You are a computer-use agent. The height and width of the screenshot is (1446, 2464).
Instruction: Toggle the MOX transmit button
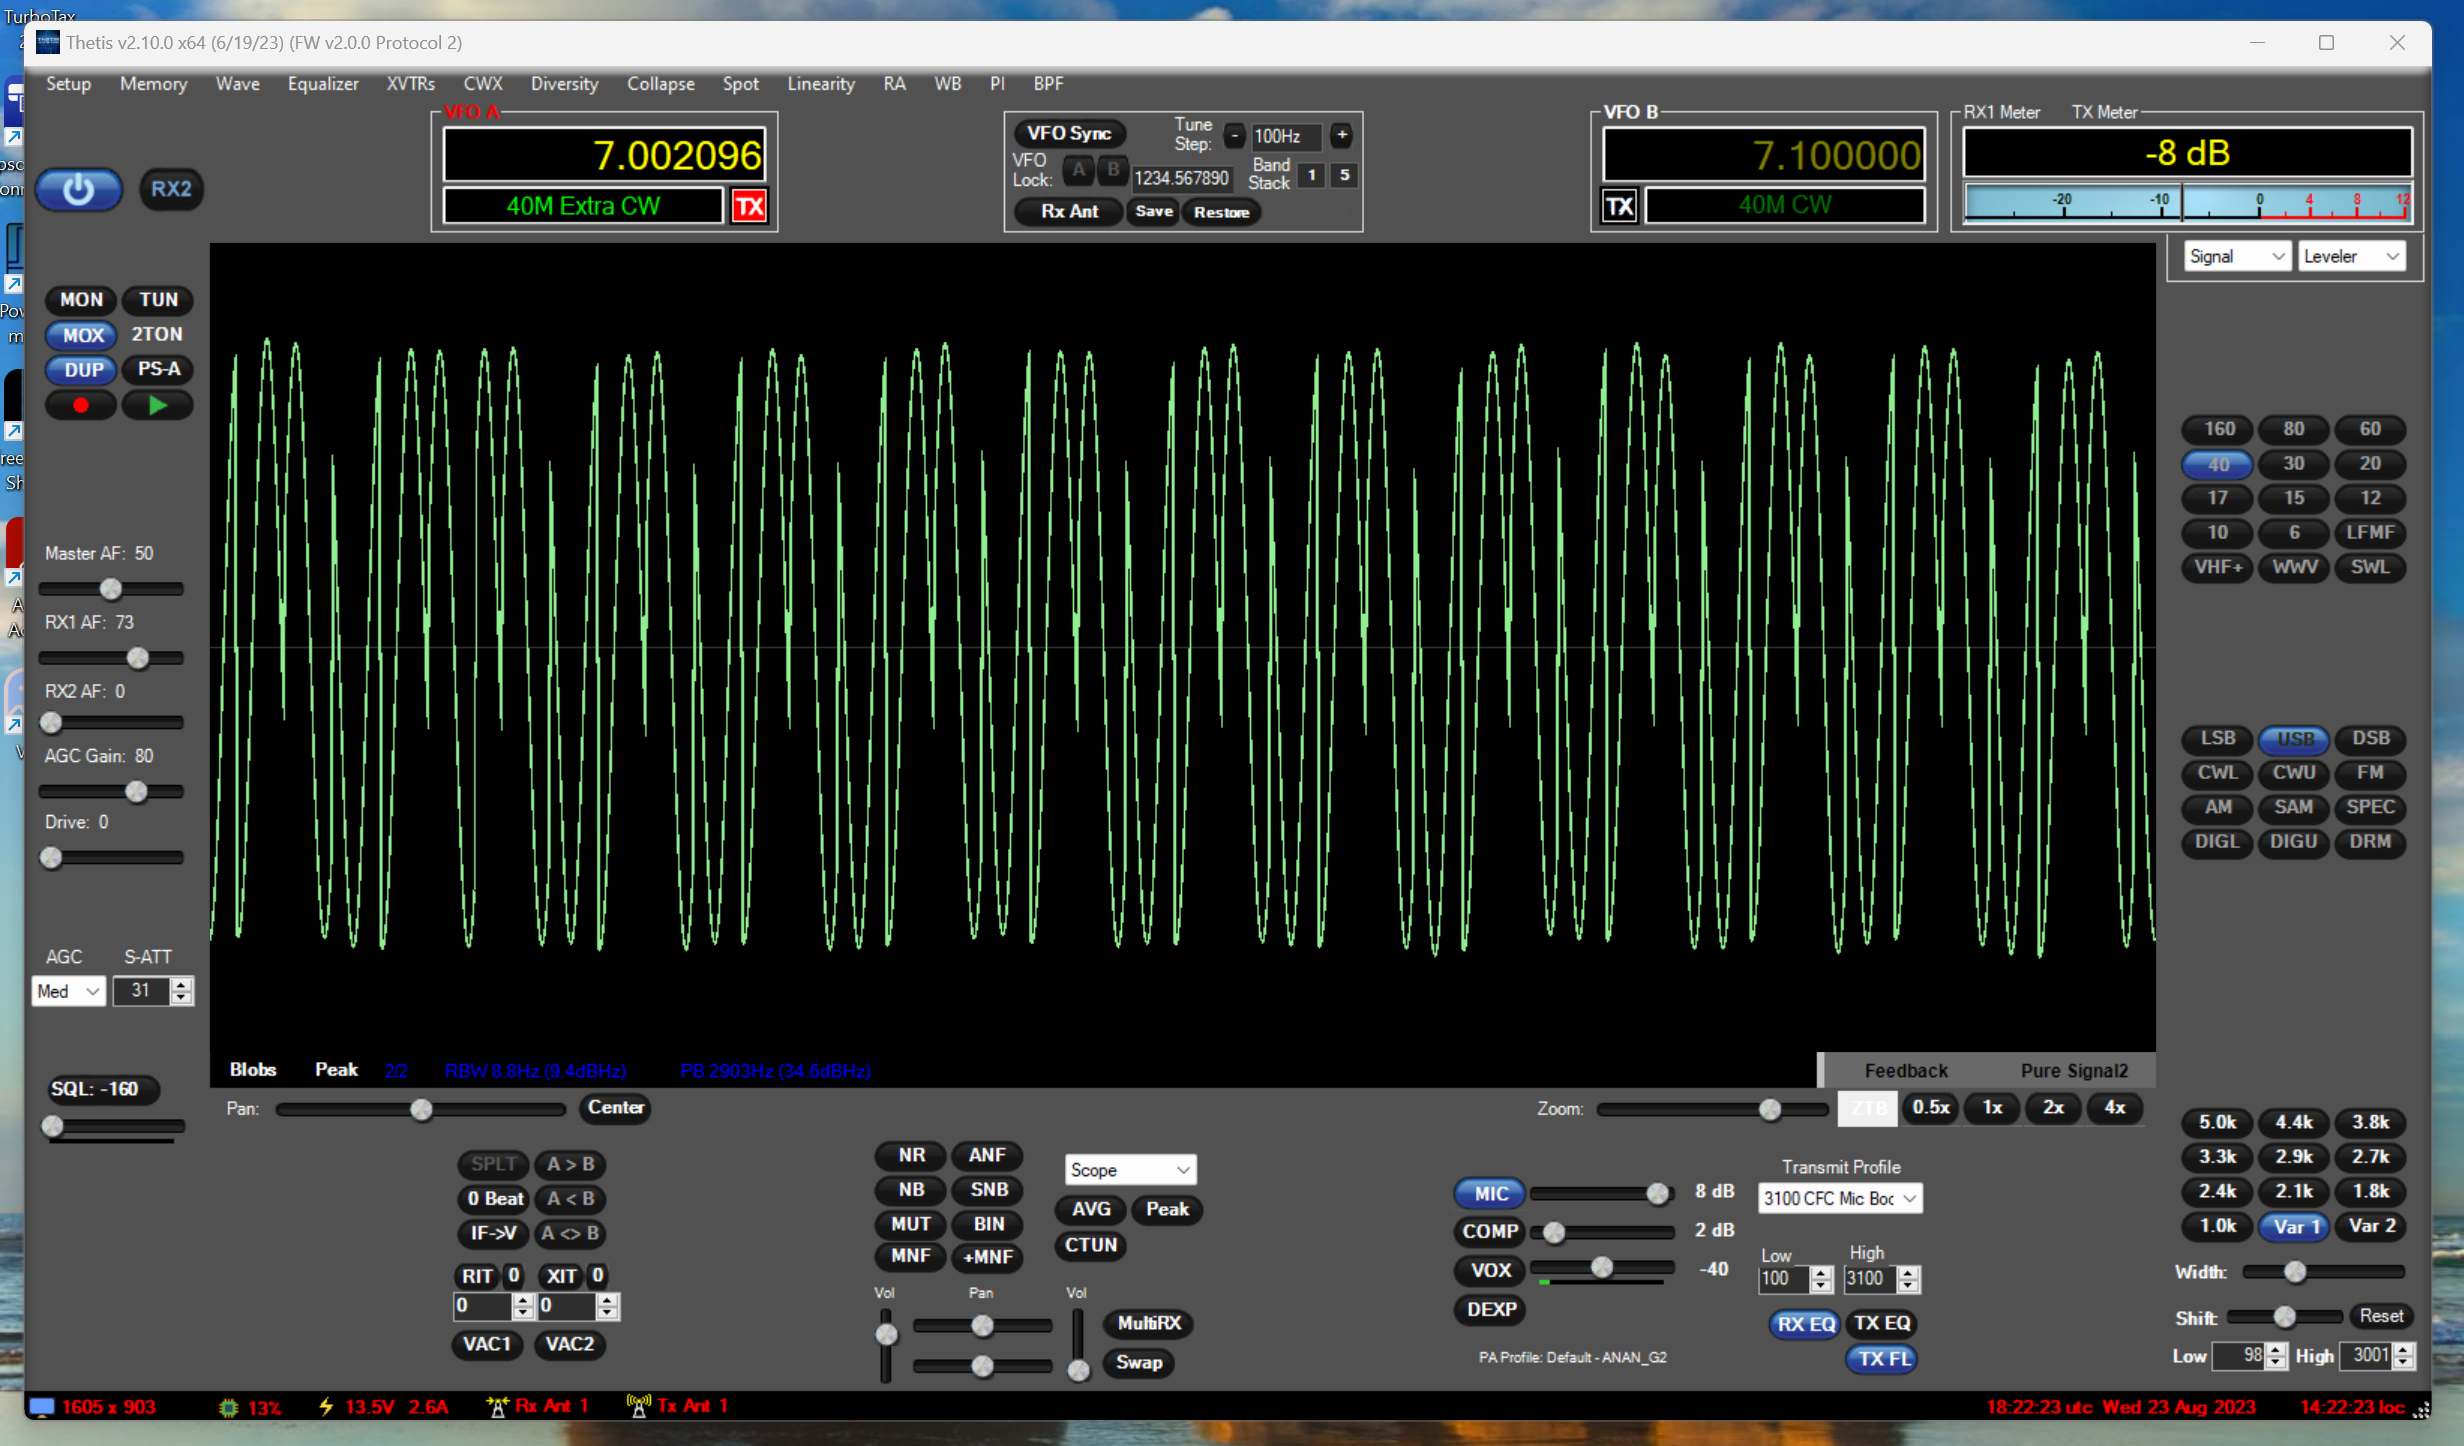[x=83, y=335]
